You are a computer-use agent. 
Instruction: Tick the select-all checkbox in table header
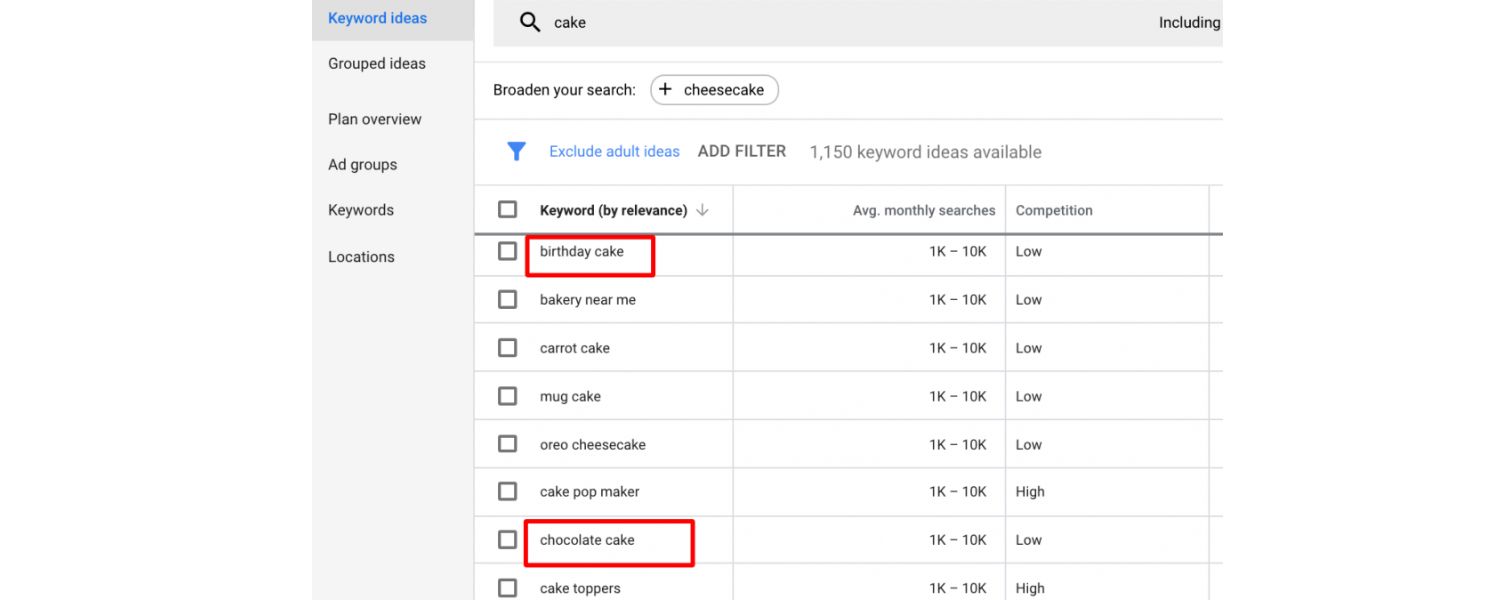click(x=507, y=210)
